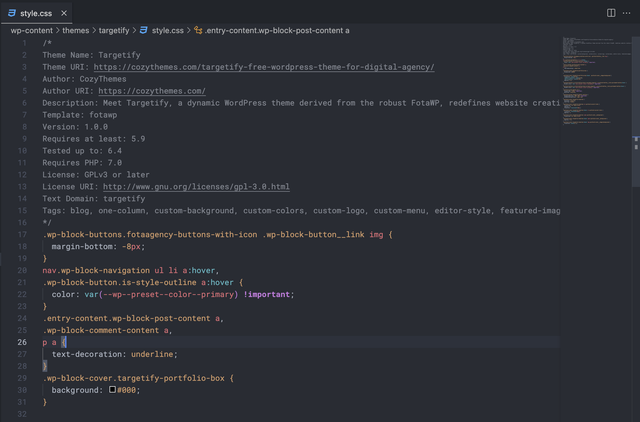
Task: Select the style.css editor tab
Action: pyautogui.click(x=36, y=13)
